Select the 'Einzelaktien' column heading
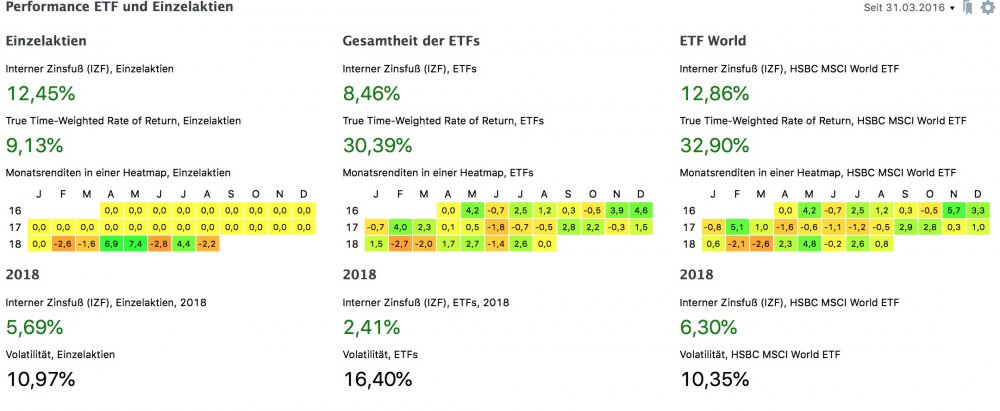Viewport: 1000px width, 411px height. (x=46, y=41)
